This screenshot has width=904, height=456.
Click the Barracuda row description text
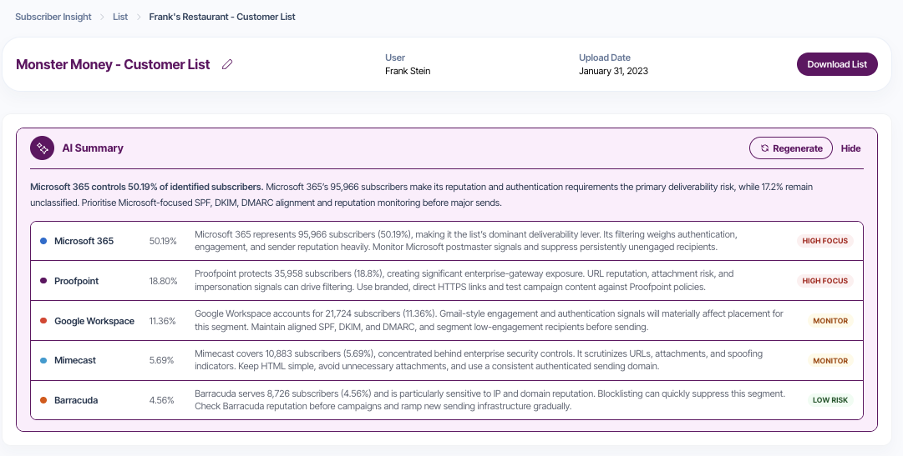coord(490,400)
